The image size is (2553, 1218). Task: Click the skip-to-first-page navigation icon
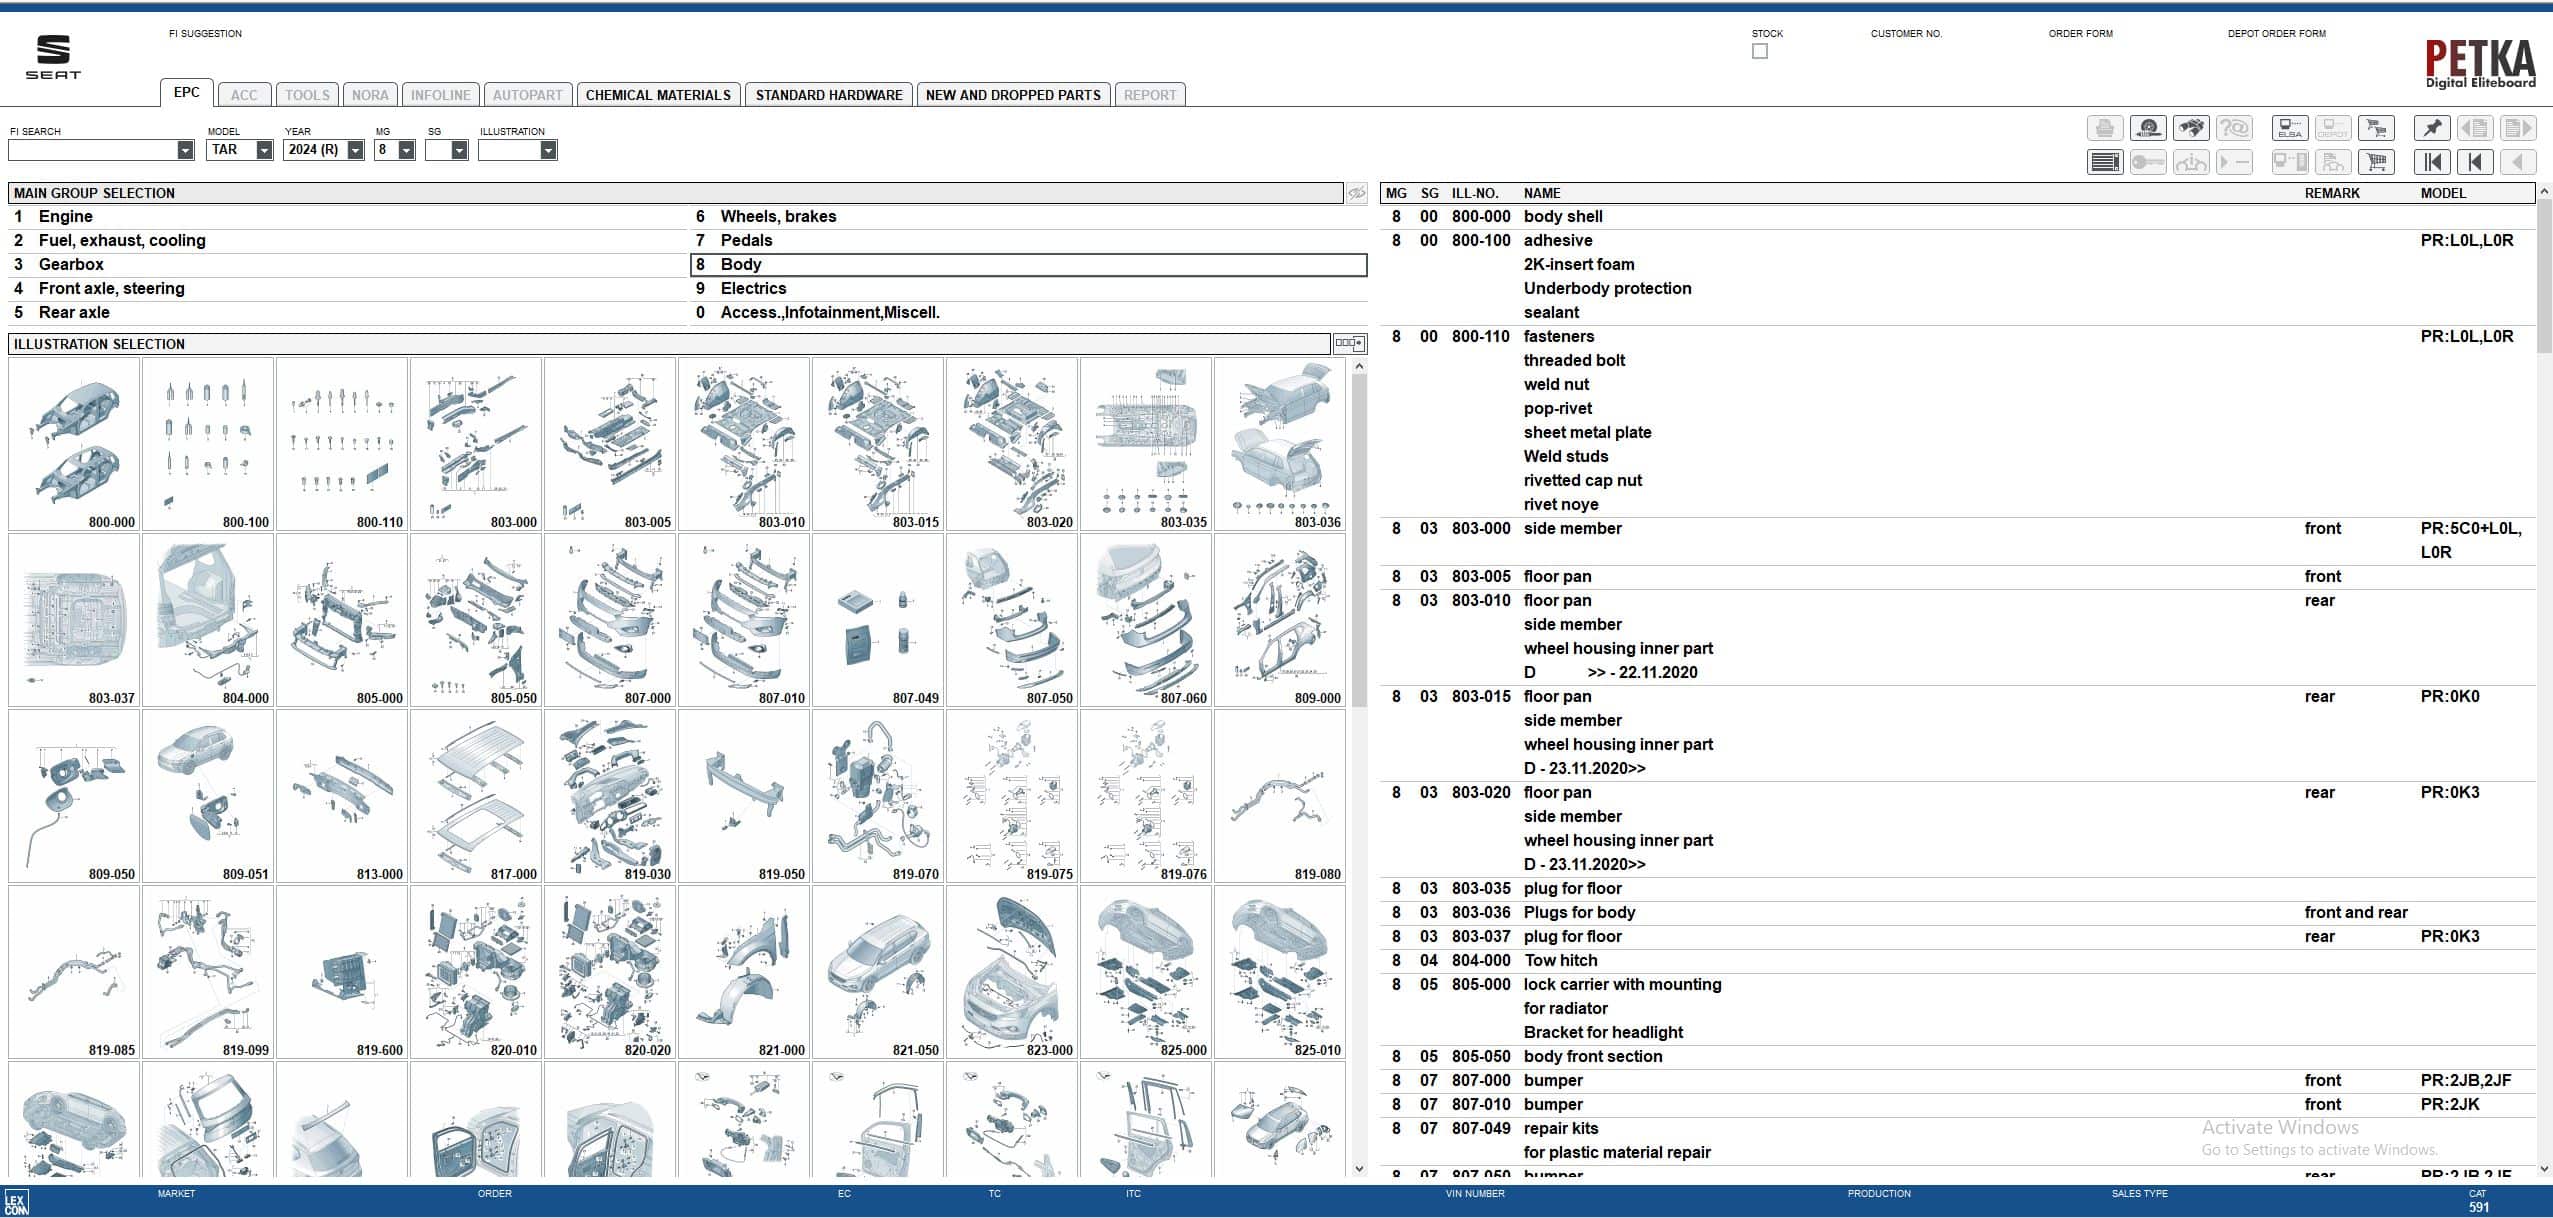[x=2433, y=161]
